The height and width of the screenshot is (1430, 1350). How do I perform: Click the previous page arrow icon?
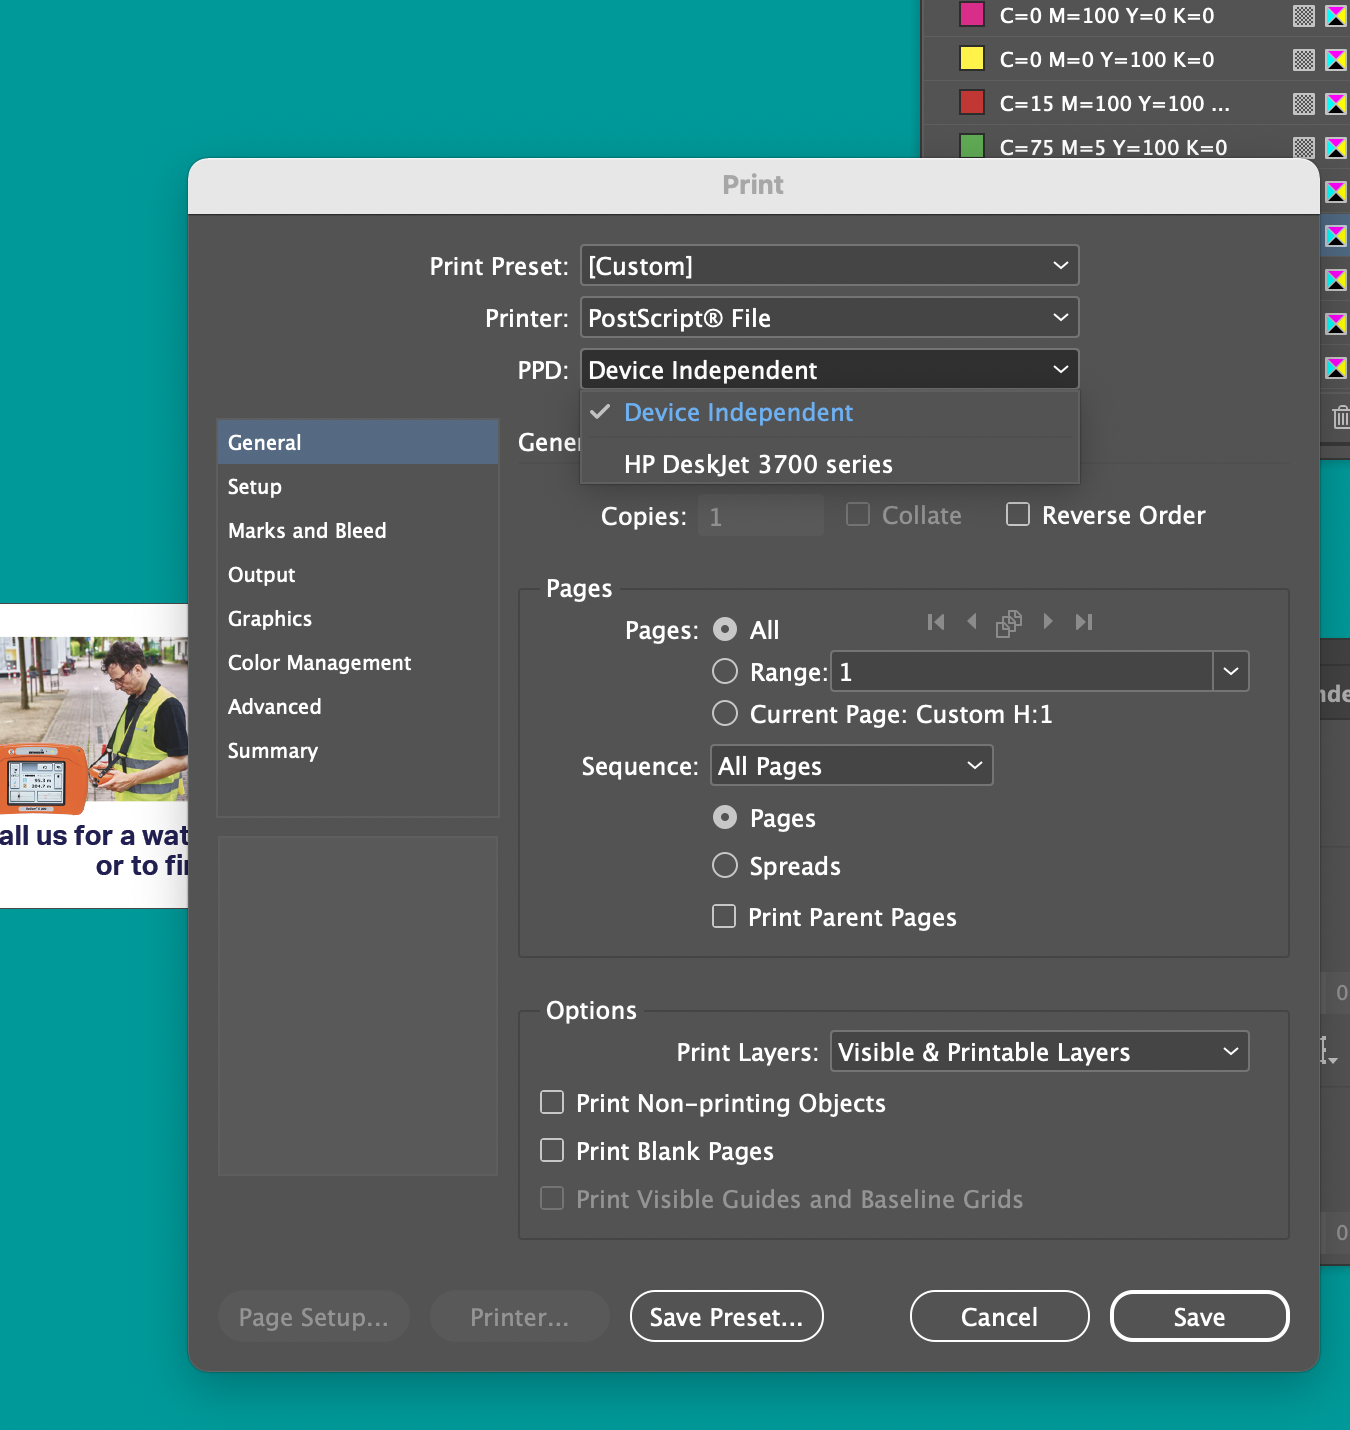click(x=972, y=621)
